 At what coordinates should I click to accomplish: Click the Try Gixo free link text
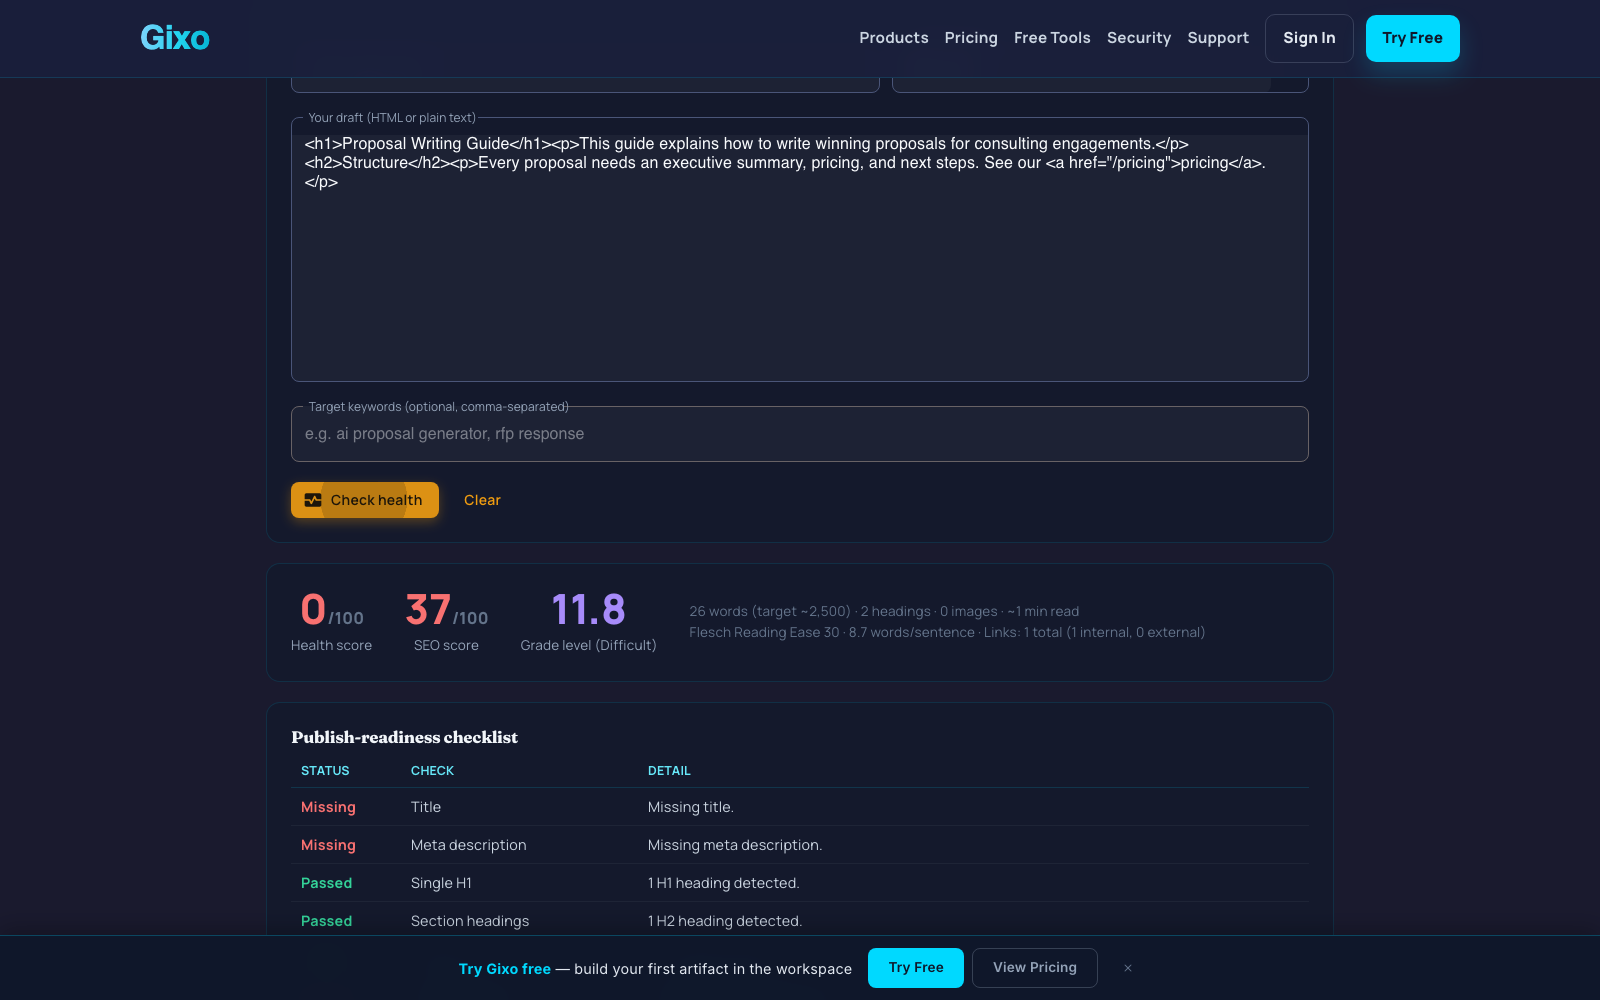[x=504, y=969]
